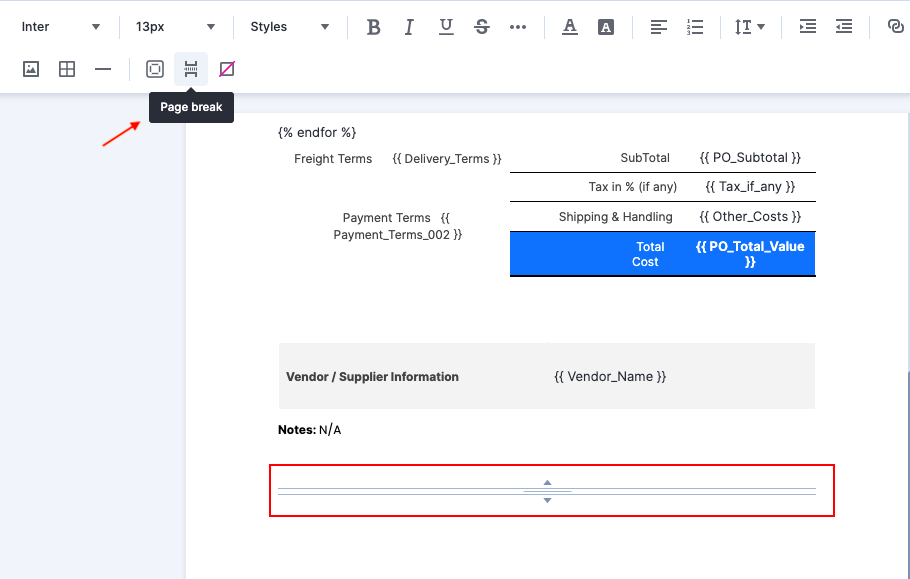Toggle bold formatting
Viewport: 910px width, 579px height.
(374, 27)
